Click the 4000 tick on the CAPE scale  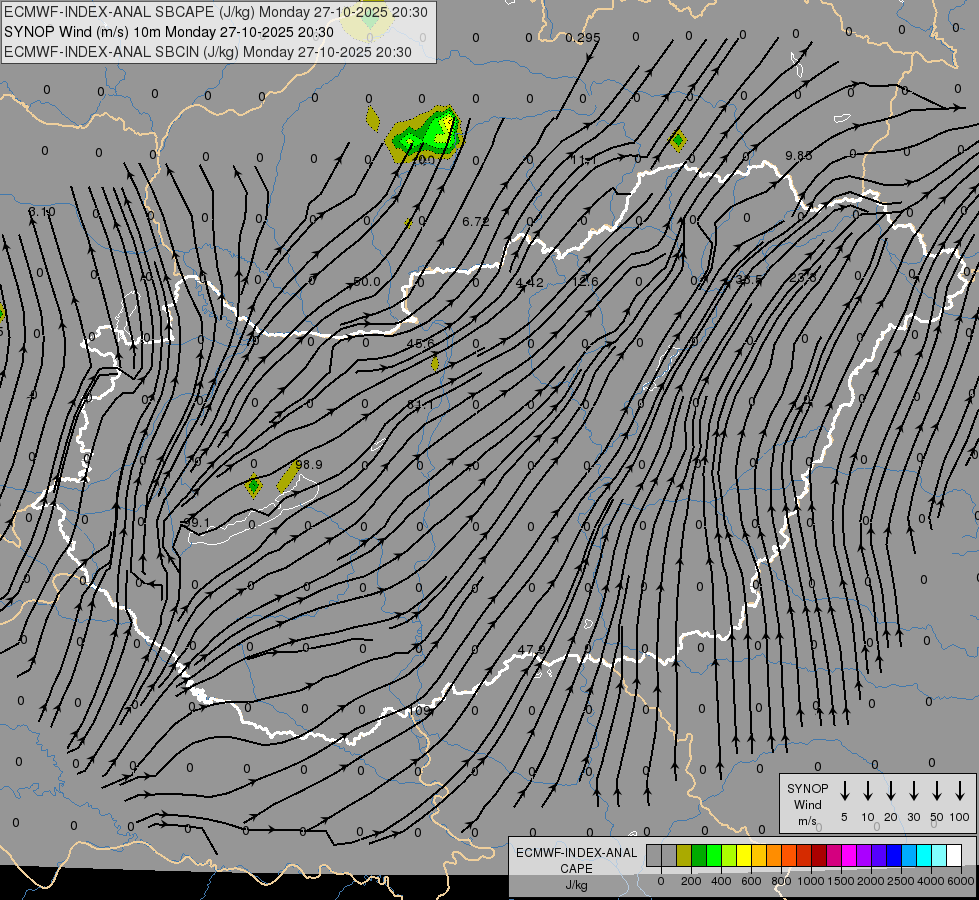[x=930, y=881]
